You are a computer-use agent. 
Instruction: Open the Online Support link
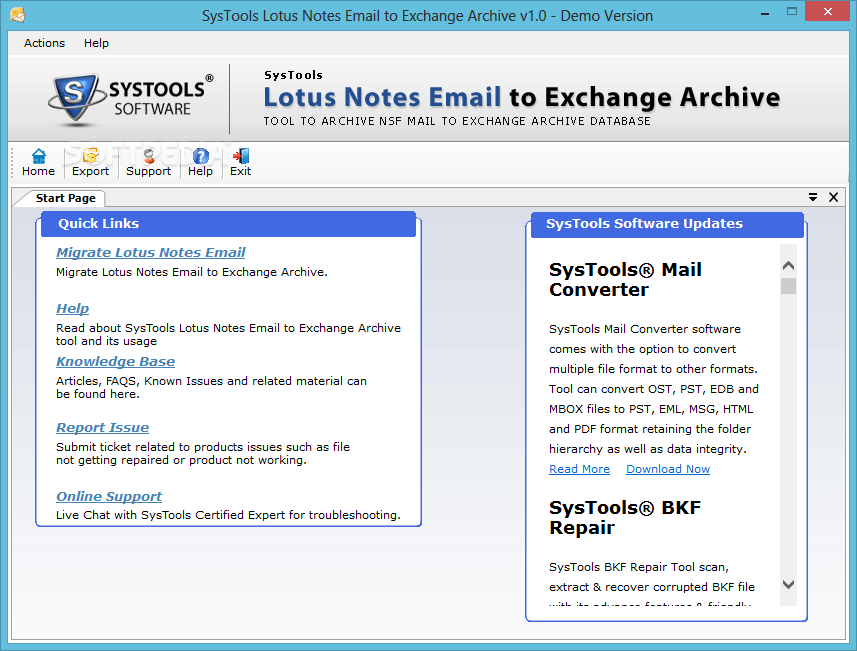click(109, 496)
